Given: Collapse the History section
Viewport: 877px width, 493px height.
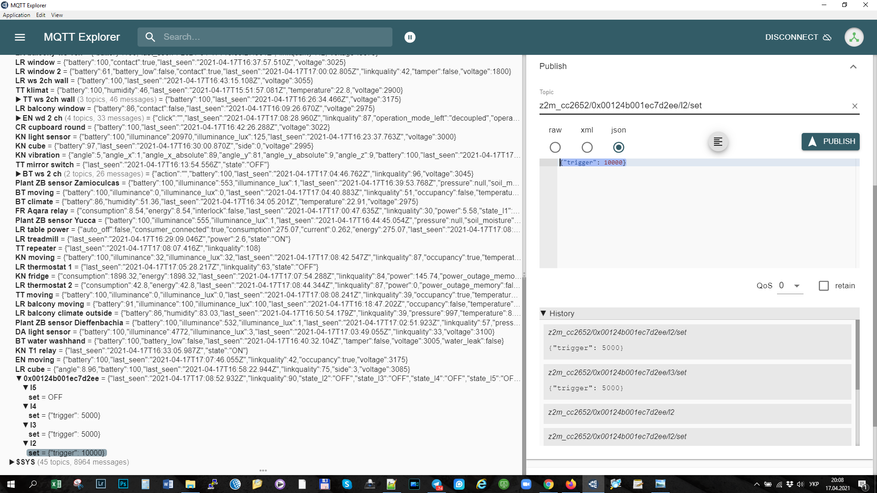Looking at the screenshot, I should coord(544,314).
